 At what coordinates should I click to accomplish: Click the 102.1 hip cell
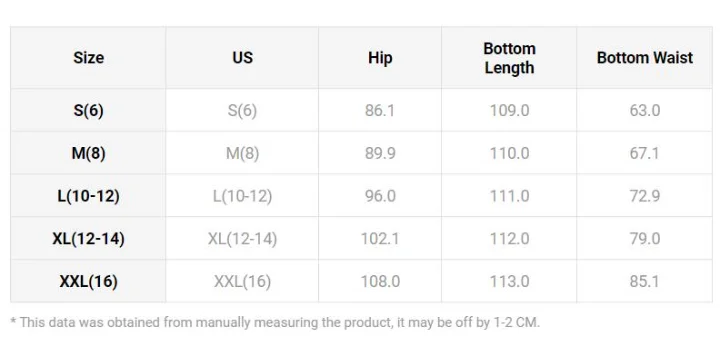coord(380,238)
